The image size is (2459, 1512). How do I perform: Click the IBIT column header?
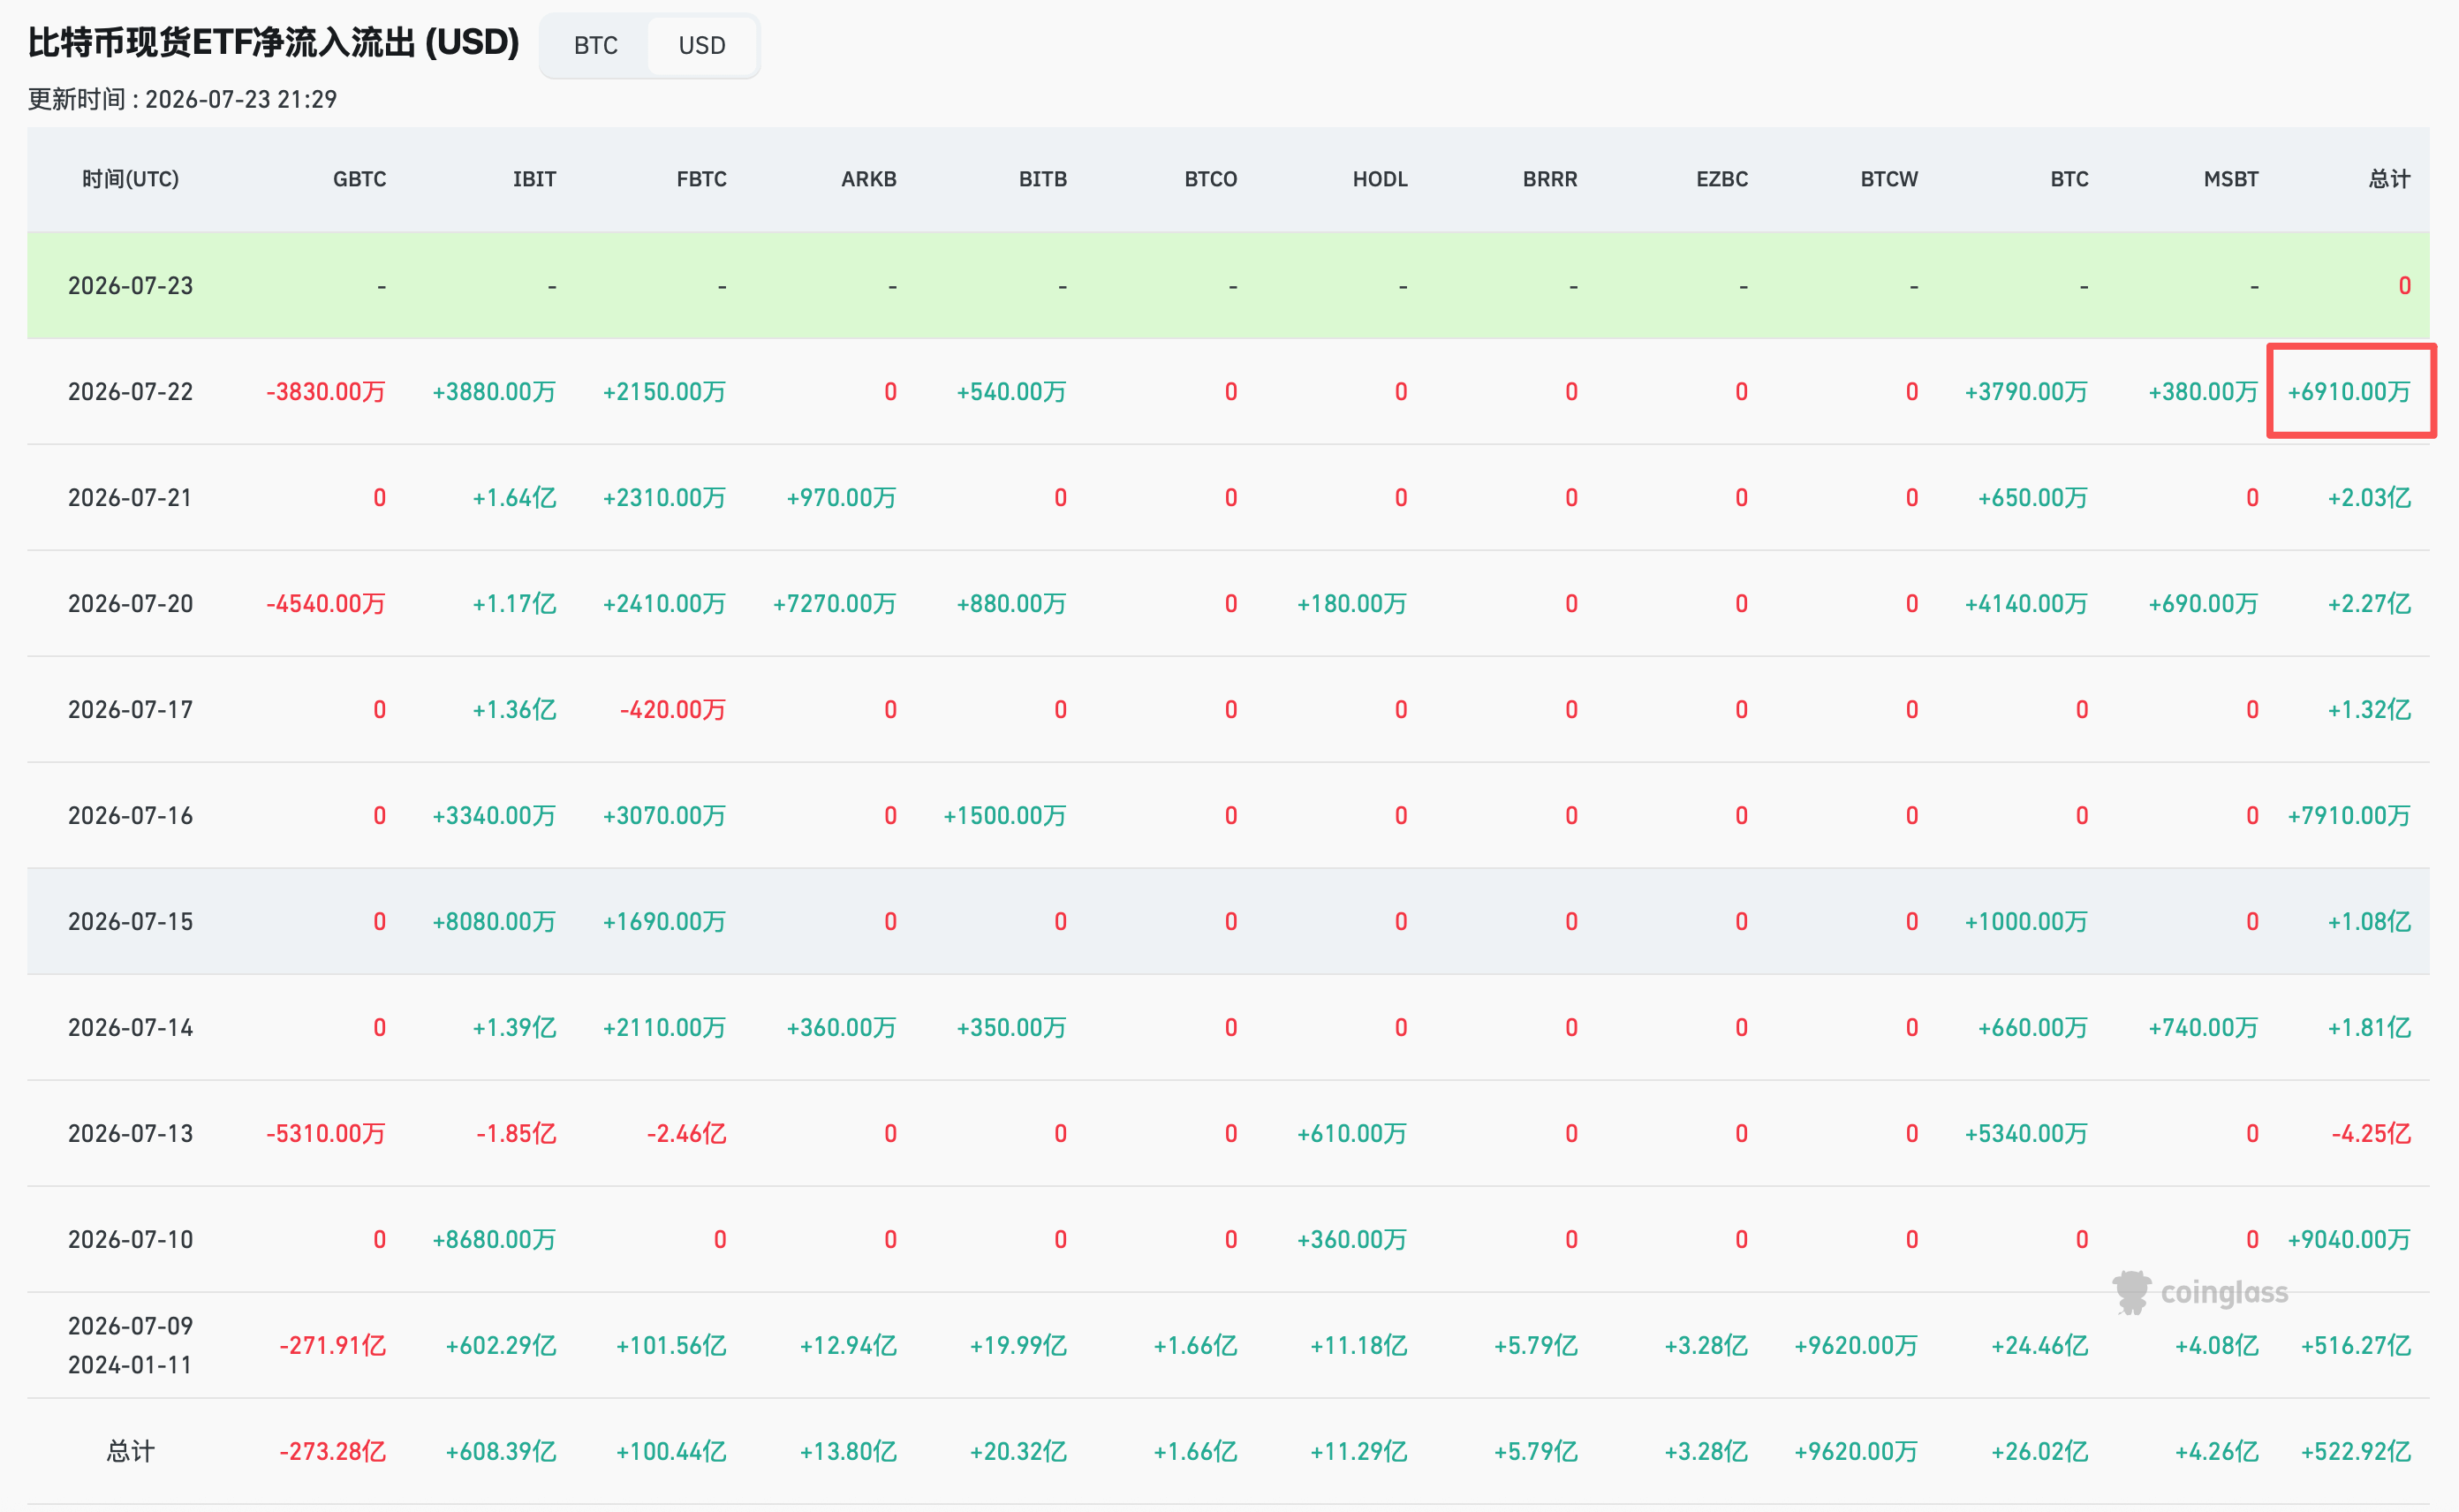(x=534, y=179)
